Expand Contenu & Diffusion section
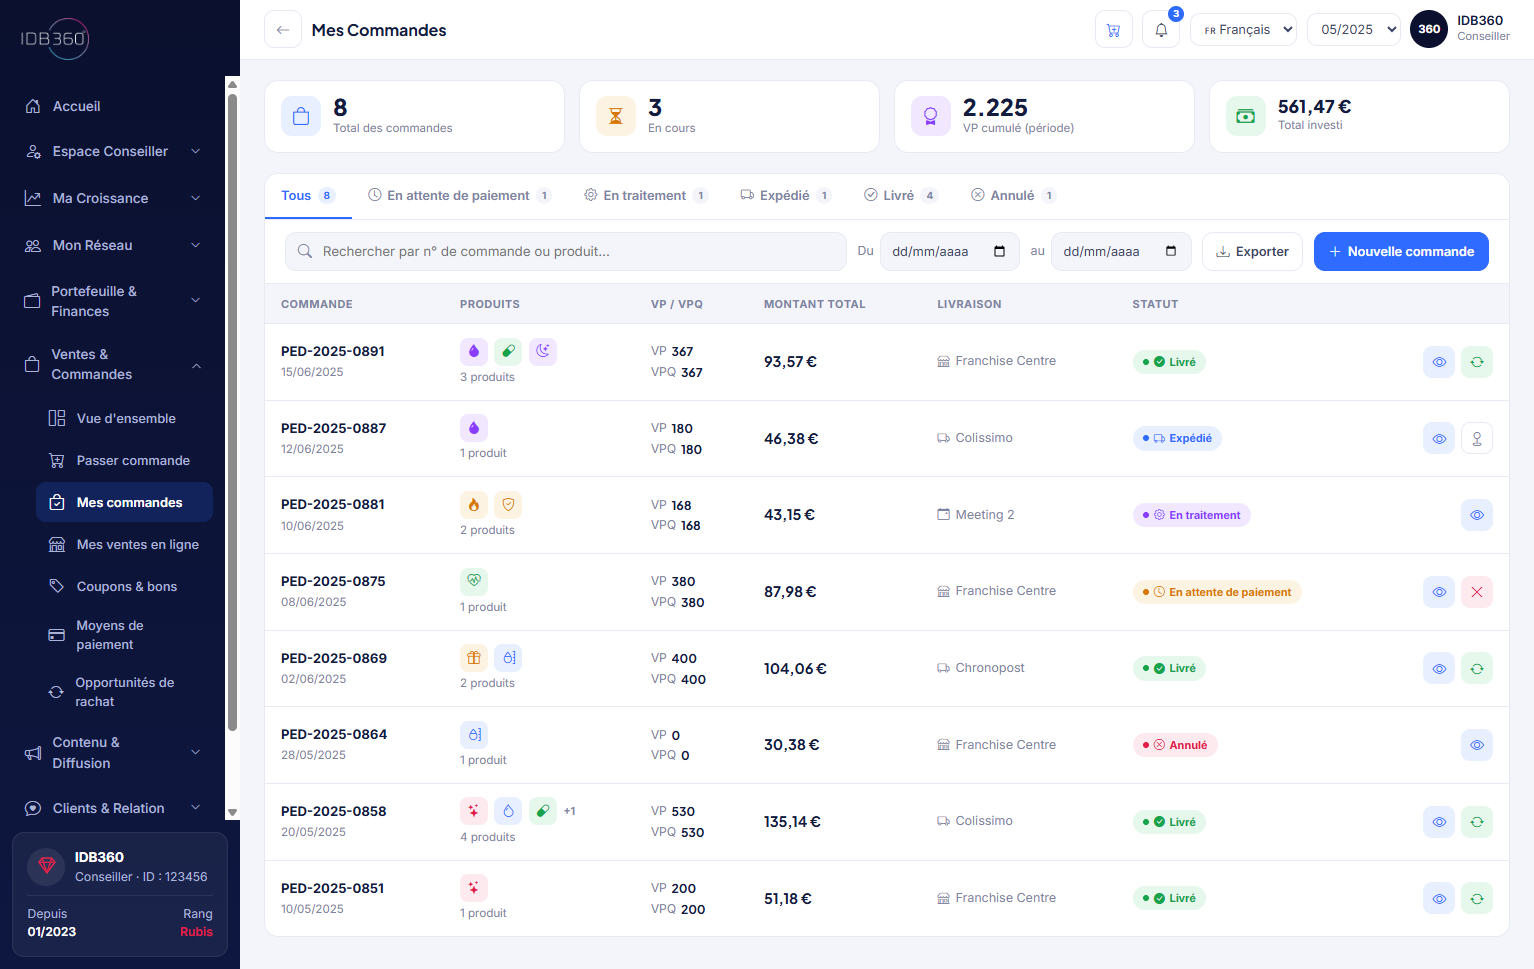1534x969 pixels. [x=113, y=753]
